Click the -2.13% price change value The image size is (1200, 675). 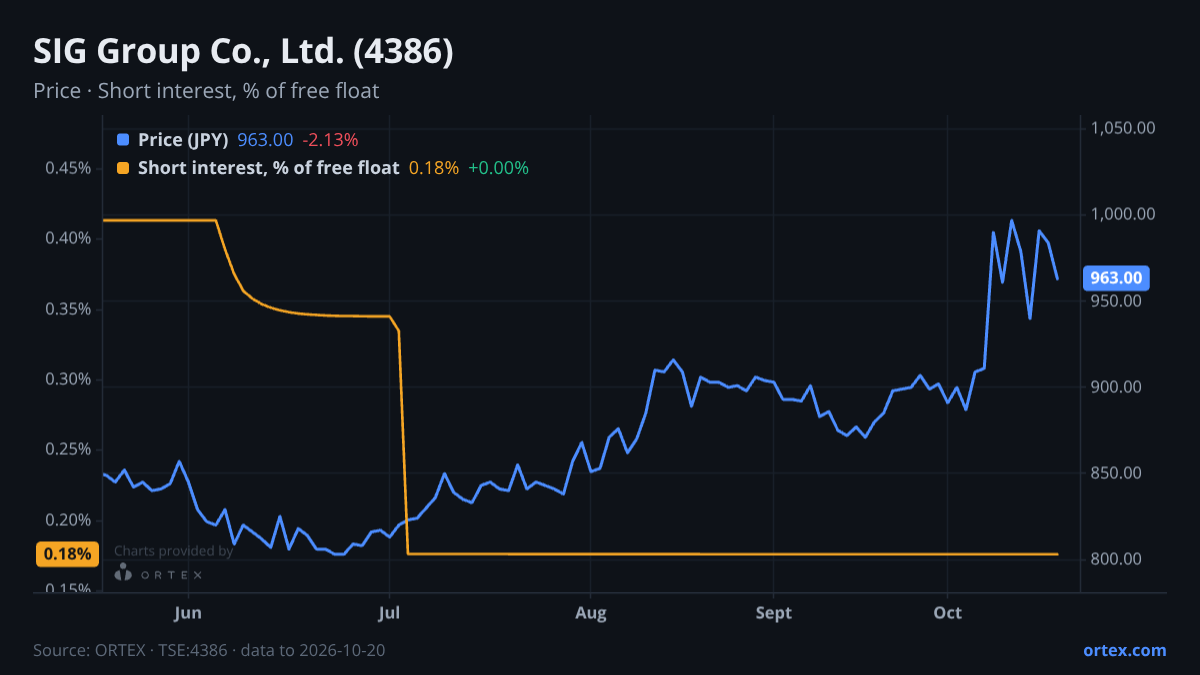point(330,140)
